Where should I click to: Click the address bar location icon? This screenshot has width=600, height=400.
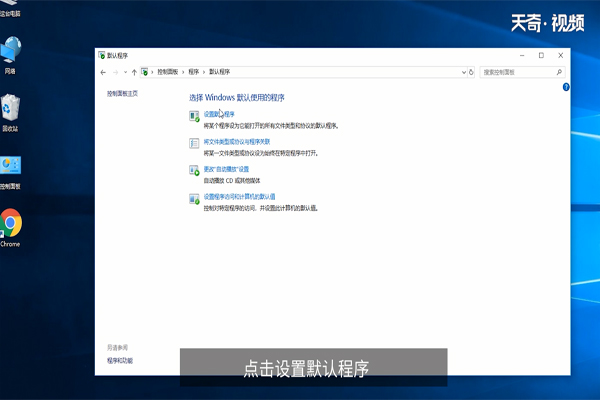[x=145, y=72]
